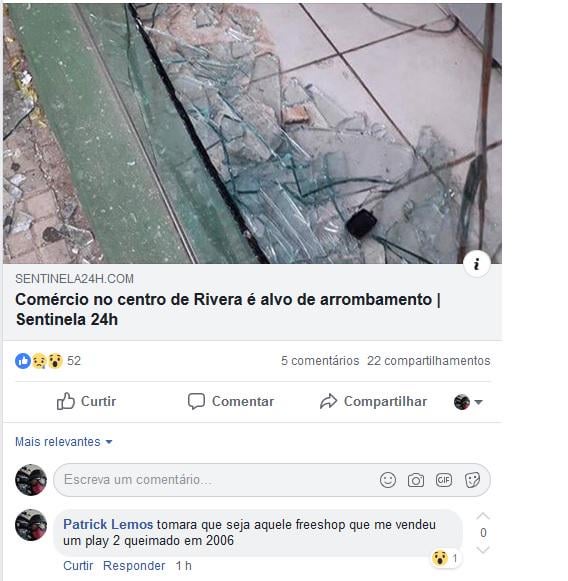Click the info icon on the article image
The width and height of the screenshot is (568, 581).
point(476,264)
